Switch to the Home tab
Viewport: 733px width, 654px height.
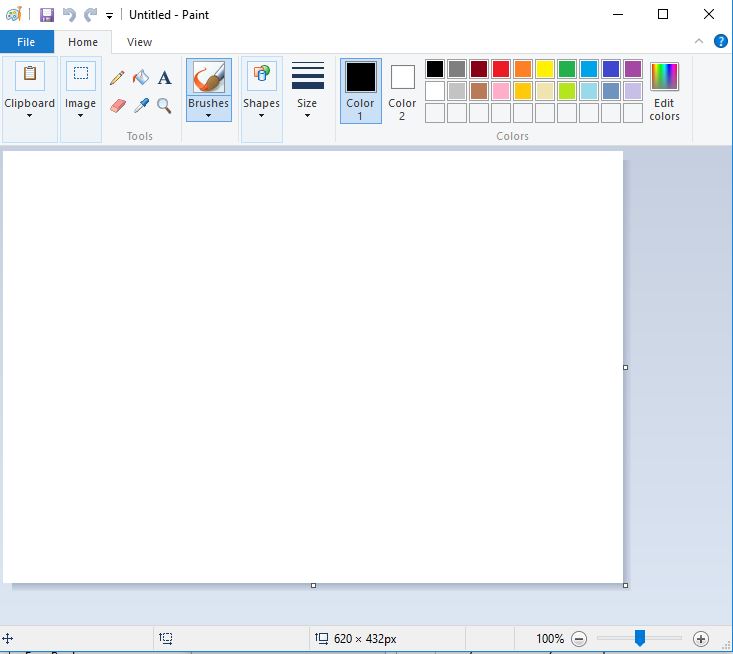click(83, 42)
